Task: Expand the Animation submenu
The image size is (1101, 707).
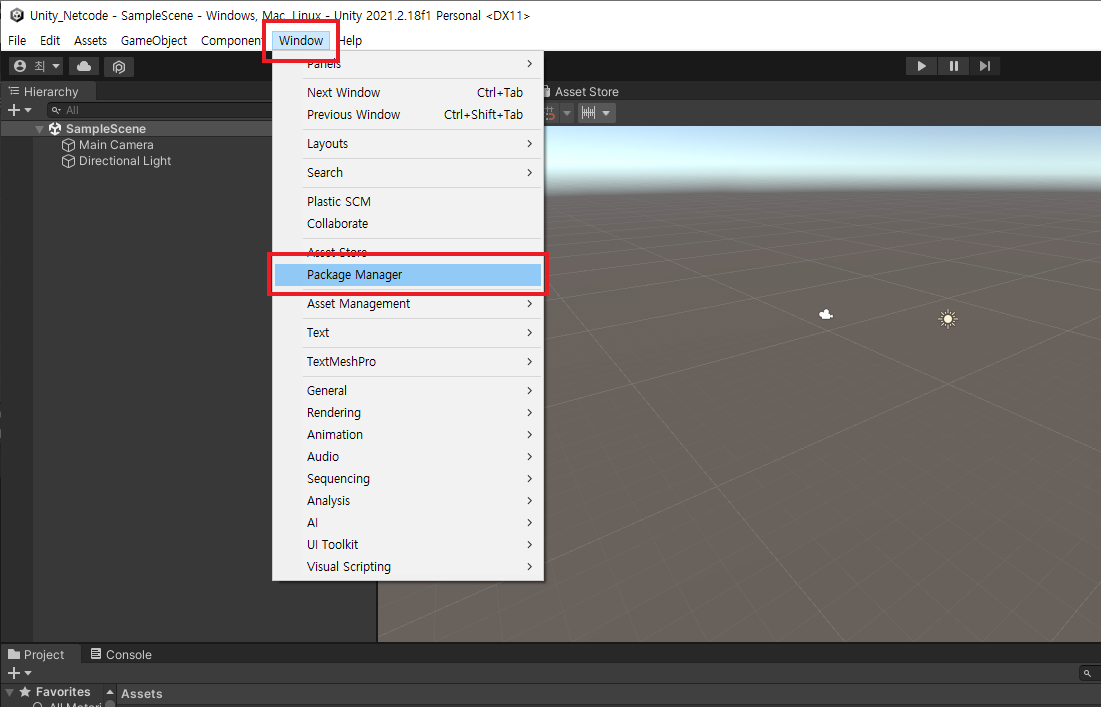Action: pyautogui.click(x=408, y=435)
